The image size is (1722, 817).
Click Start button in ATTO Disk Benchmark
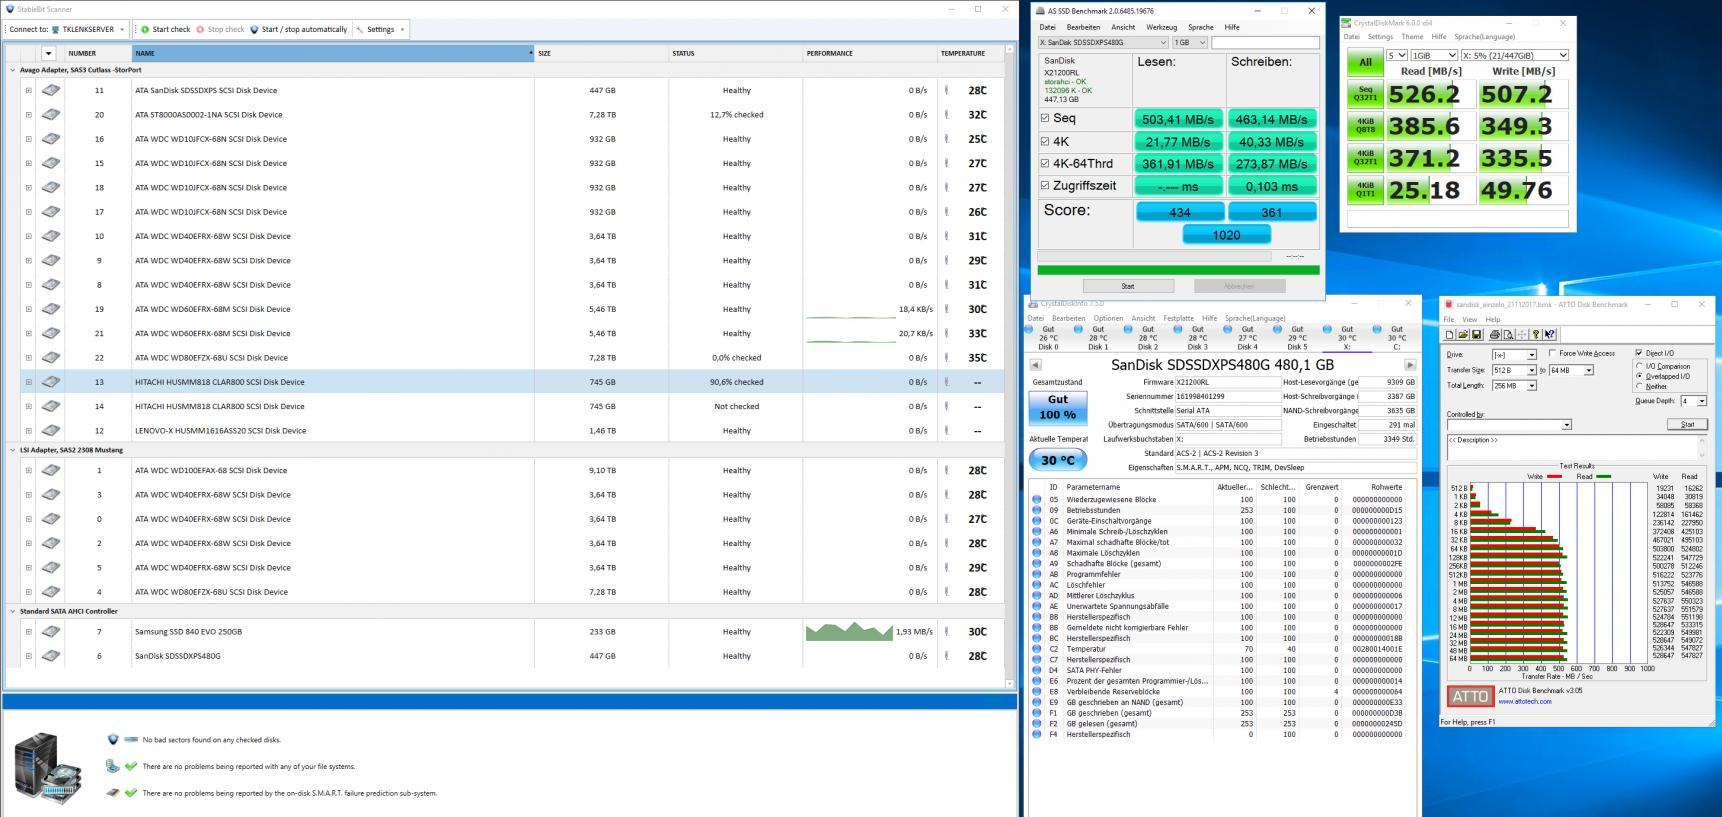[1687, 424]
